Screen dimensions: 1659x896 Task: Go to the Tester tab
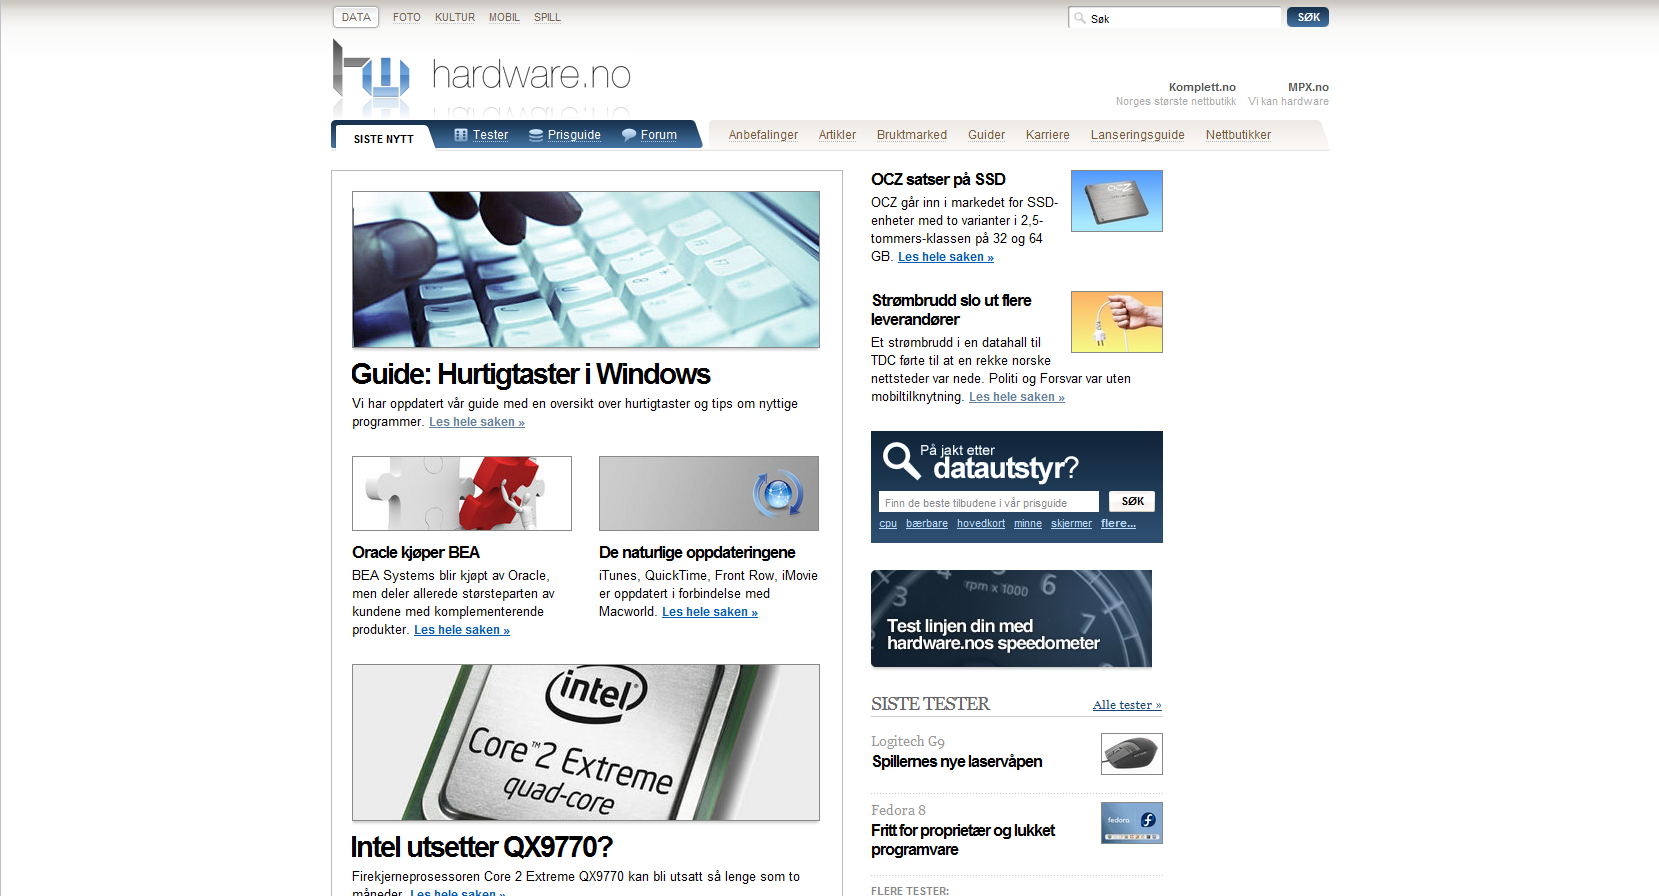(x=490, y=135)
